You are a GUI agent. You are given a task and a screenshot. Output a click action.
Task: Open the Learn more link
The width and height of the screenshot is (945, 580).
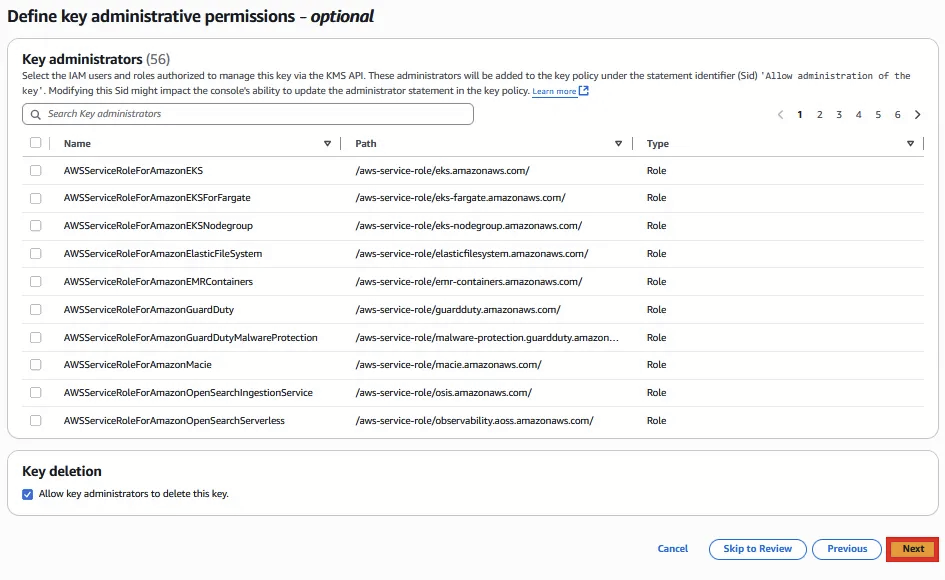pos(554,91)
